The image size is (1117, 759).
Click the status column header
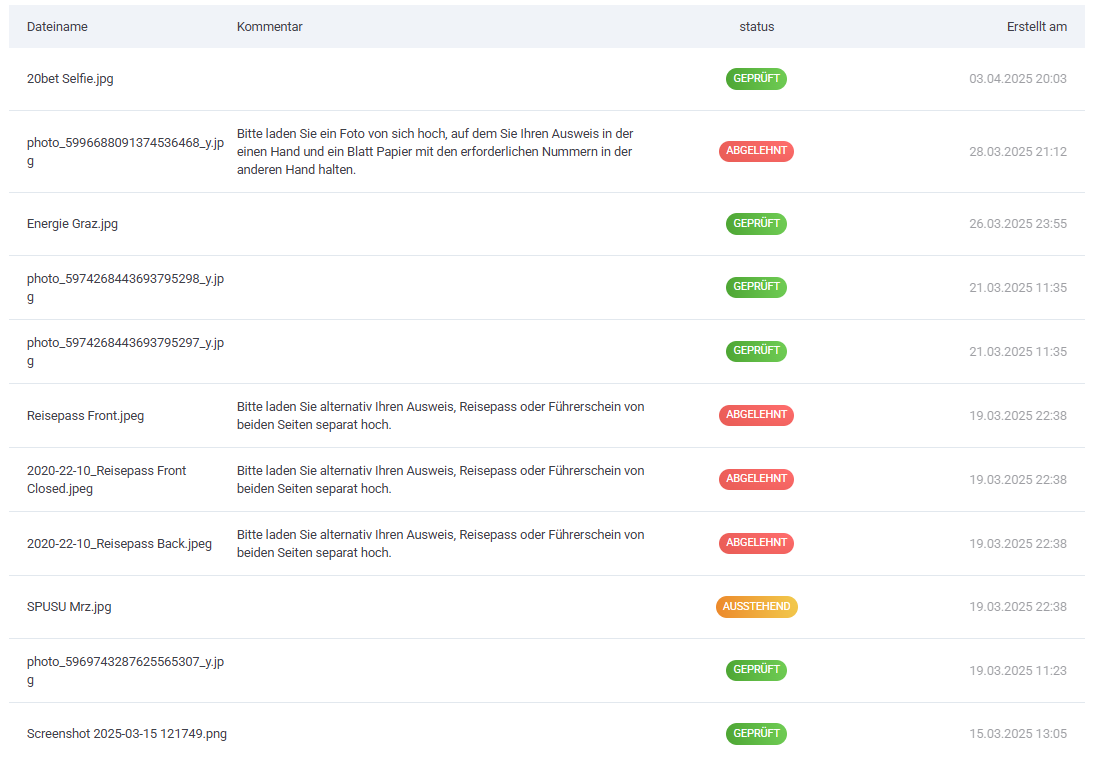pos(756,27)
